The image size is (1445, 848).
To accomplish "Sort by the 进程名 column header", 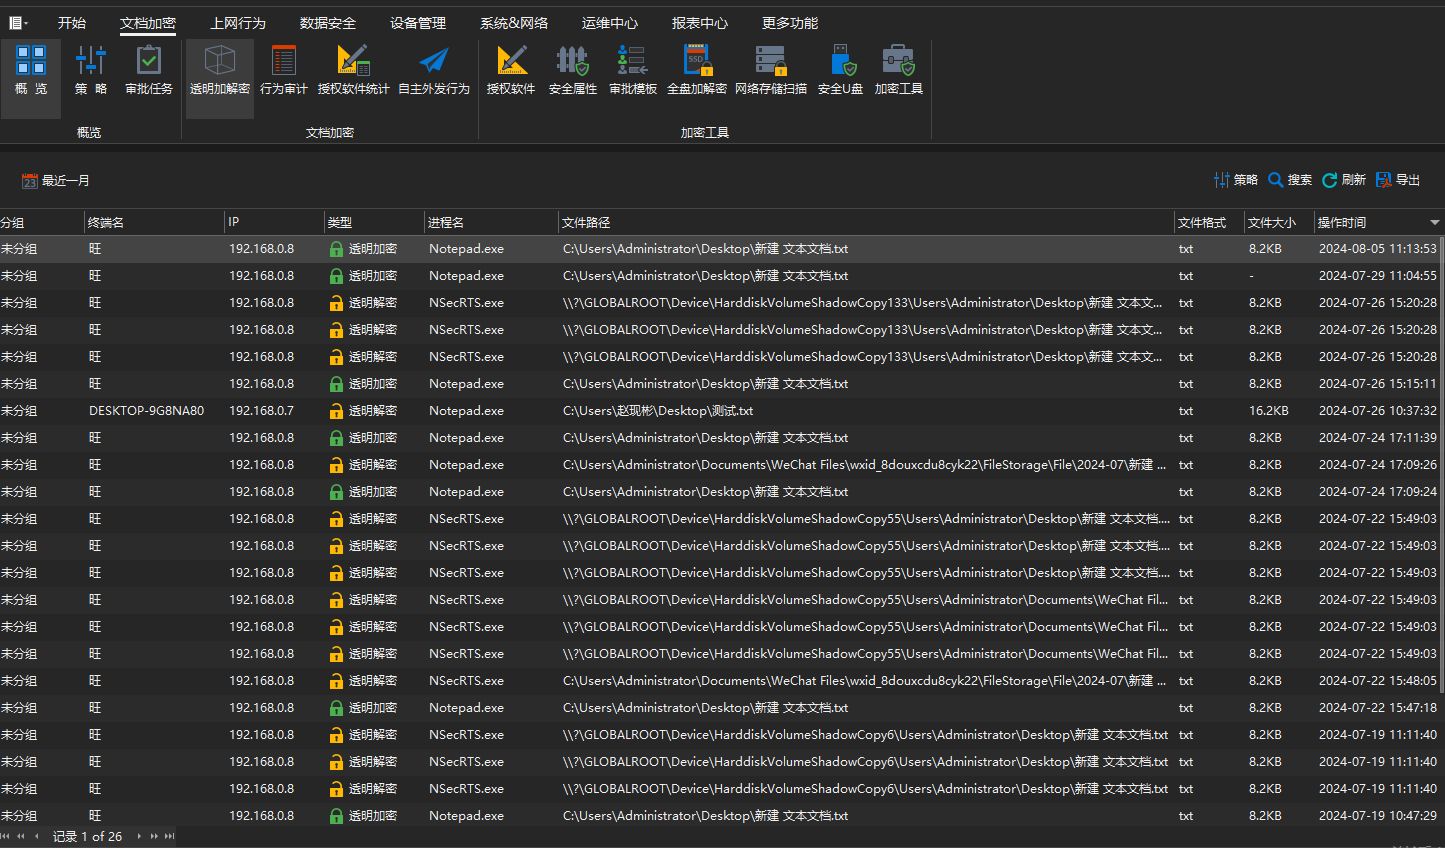I will 491,222.
